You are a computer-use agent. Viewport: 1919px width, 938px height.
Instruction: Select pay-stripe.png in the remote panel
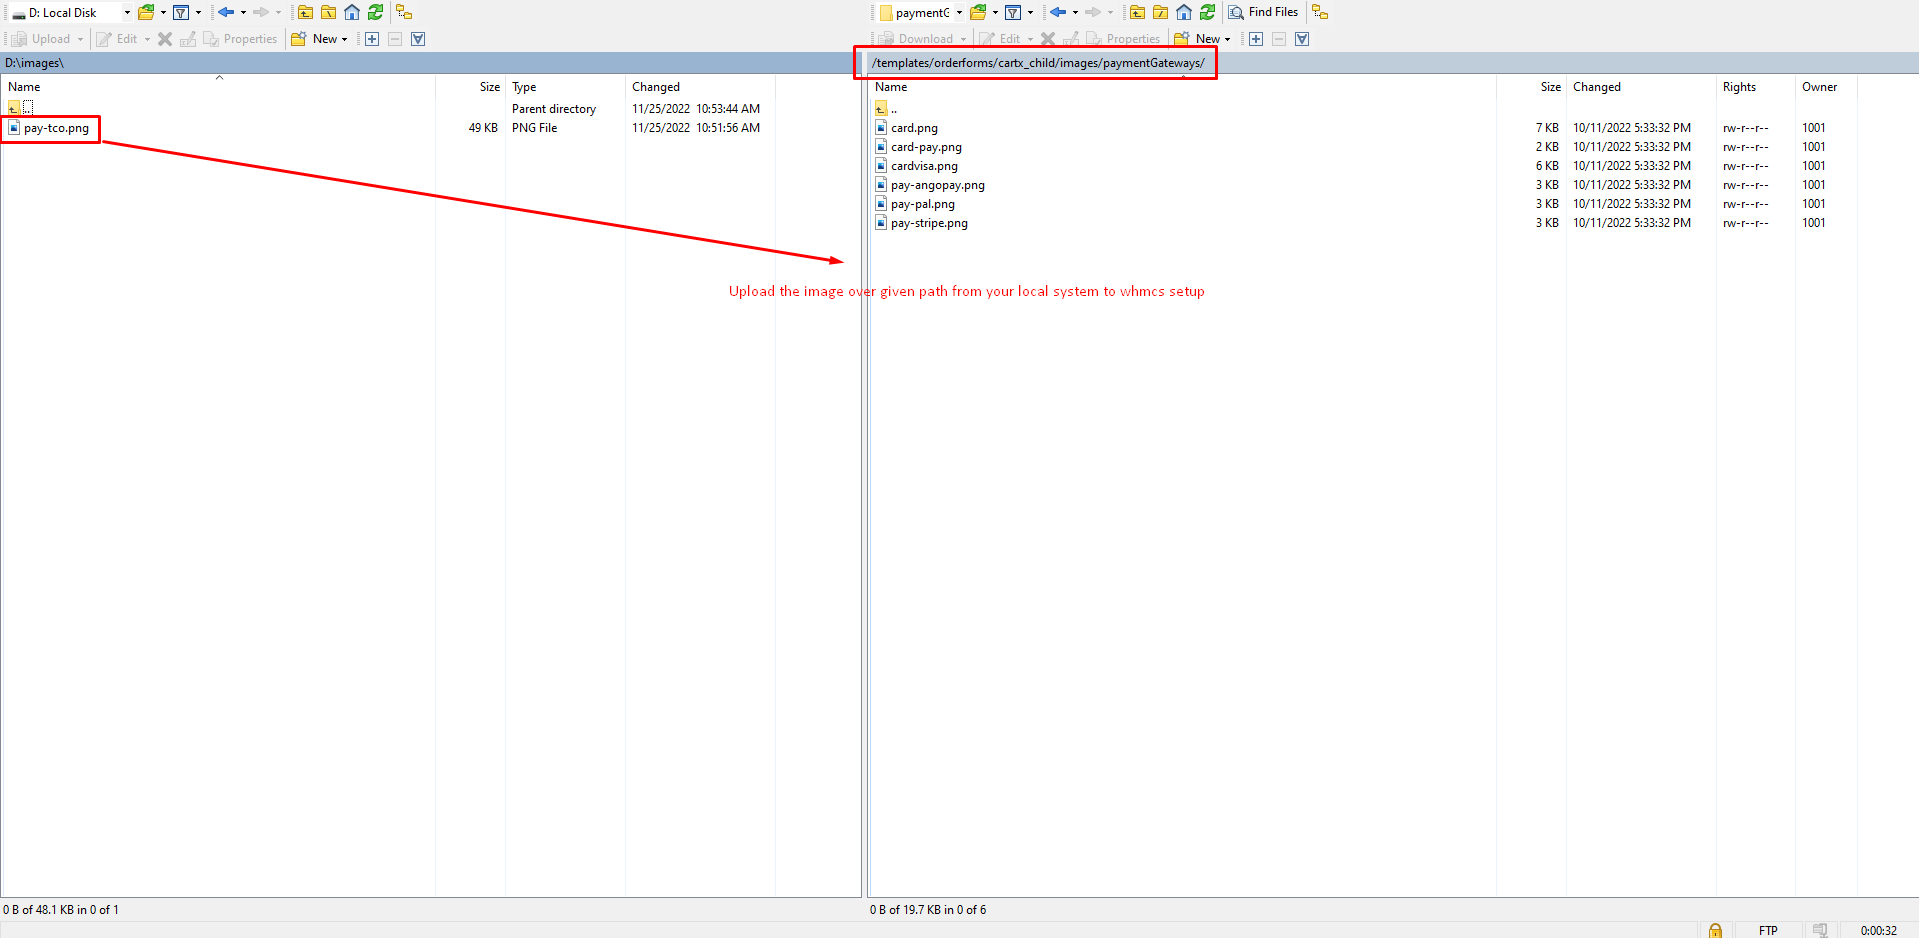tap(929, 223)
